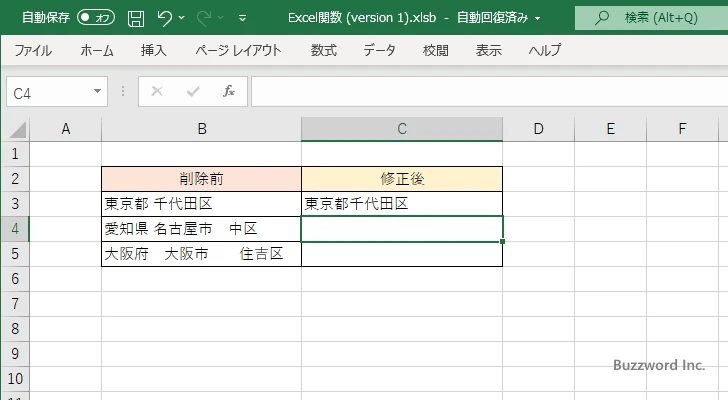Select column C header
This screenshot has height=400, width=728.
pos(401,128)
